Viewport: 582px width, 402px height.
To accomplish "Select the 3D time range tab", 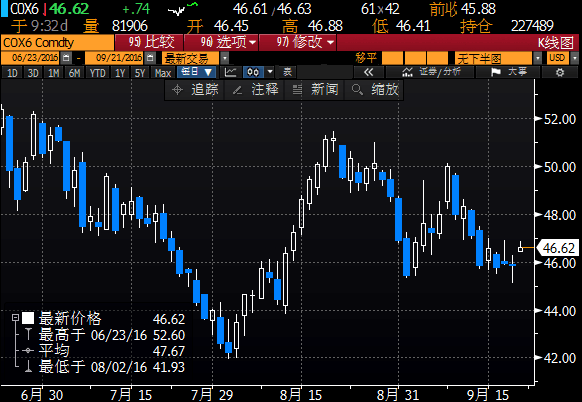I will tap(33, 73).
